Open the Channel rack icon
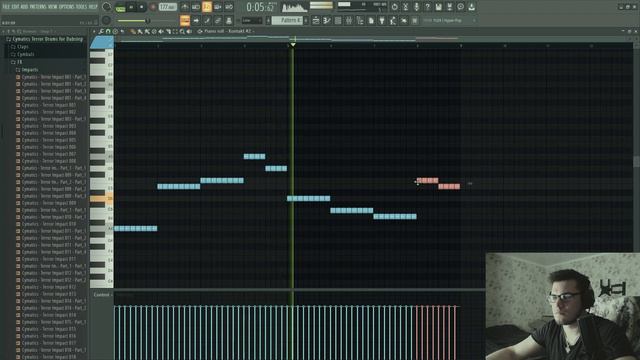Viewport: 640px width, 360px height. point(338,20)
